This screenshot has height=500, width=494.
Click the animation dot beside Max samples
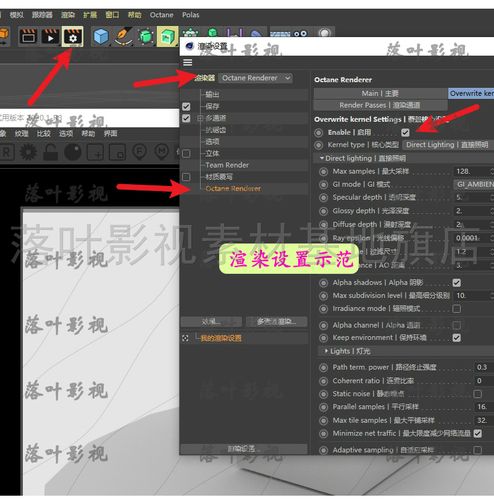click(323, 172)
